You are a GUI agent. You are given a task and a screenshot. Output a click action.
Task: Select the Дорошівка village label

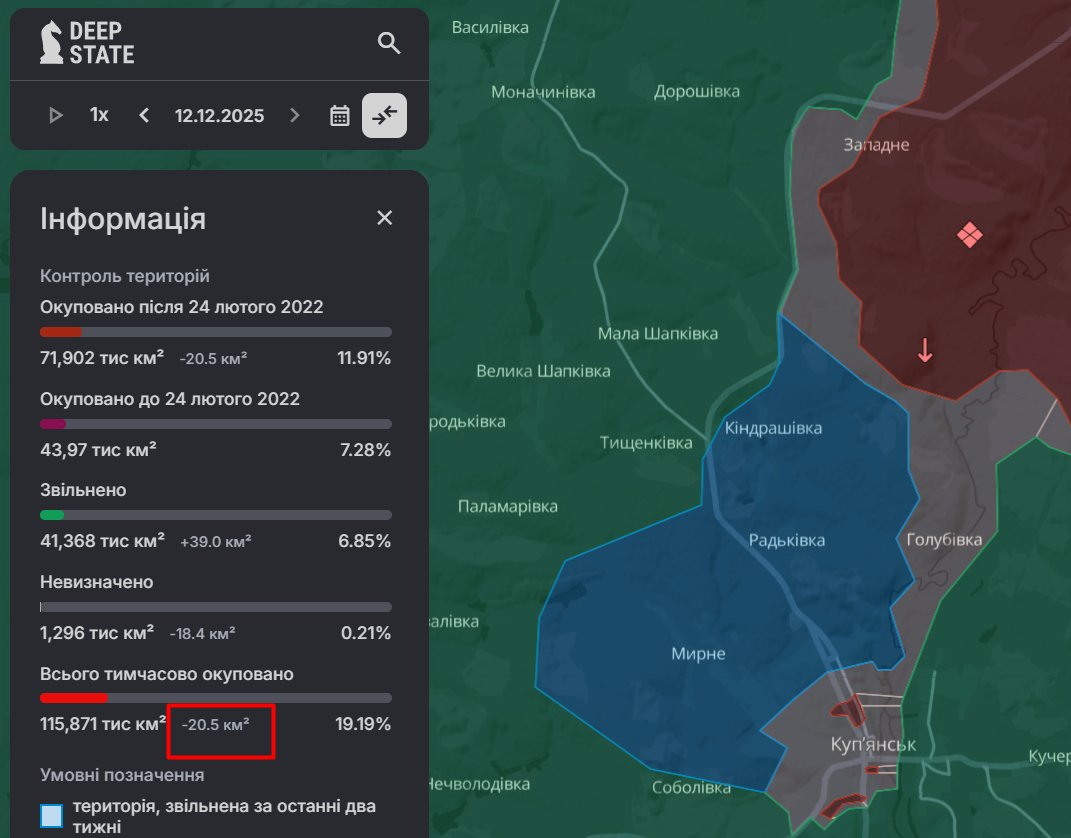(x=697, y=92)
